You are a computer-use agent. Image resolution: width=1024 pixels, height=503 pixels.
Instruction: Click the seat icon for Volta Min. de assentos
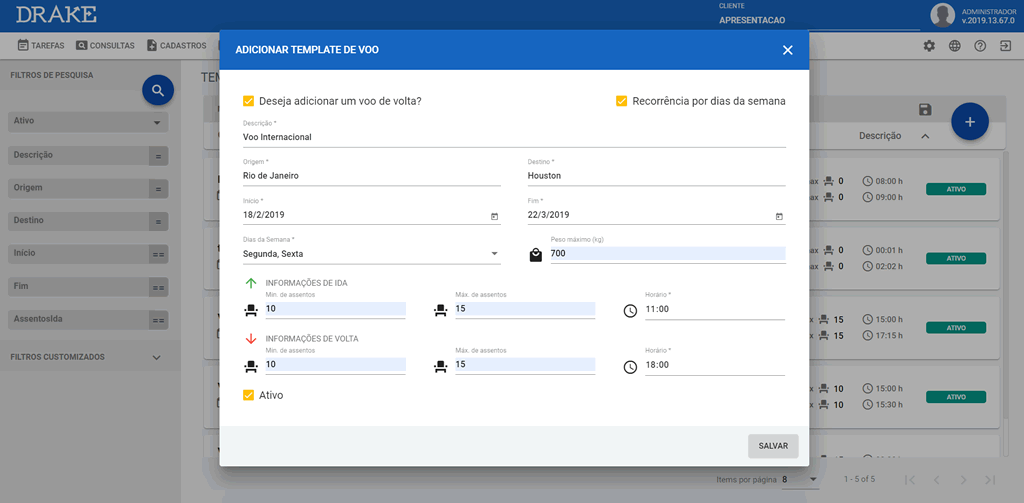[250, 367]
